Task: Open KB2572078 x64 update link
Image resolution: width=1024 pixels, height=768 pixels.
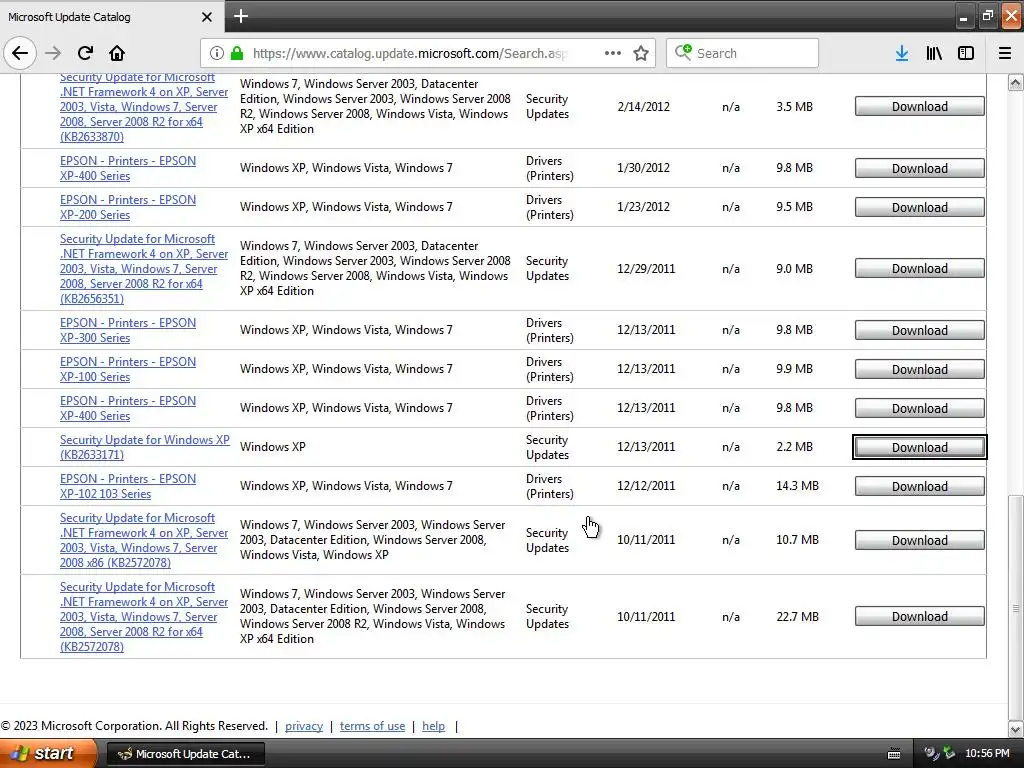Action: click(x=144, y=616)
